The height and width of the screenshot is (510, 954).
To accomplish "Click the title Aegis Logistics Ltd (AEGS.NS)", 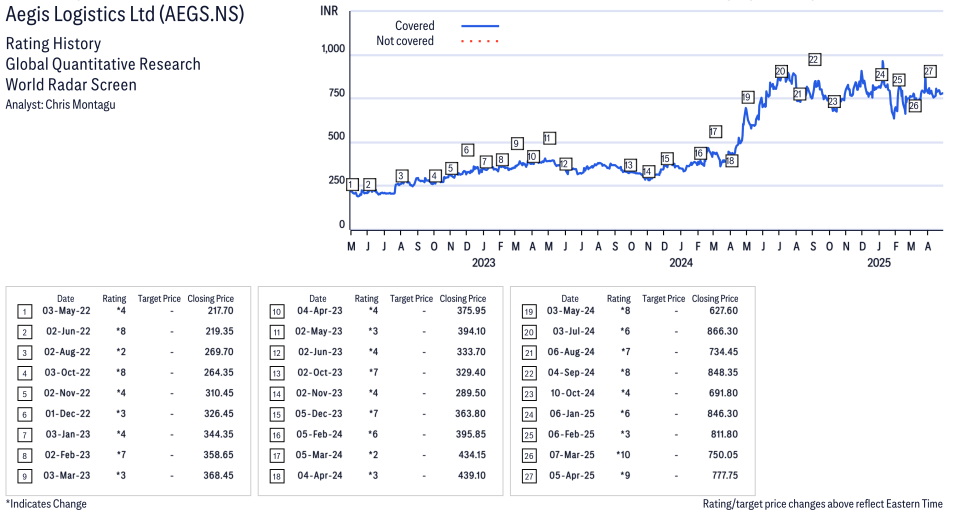I will (x=125, y=13).
